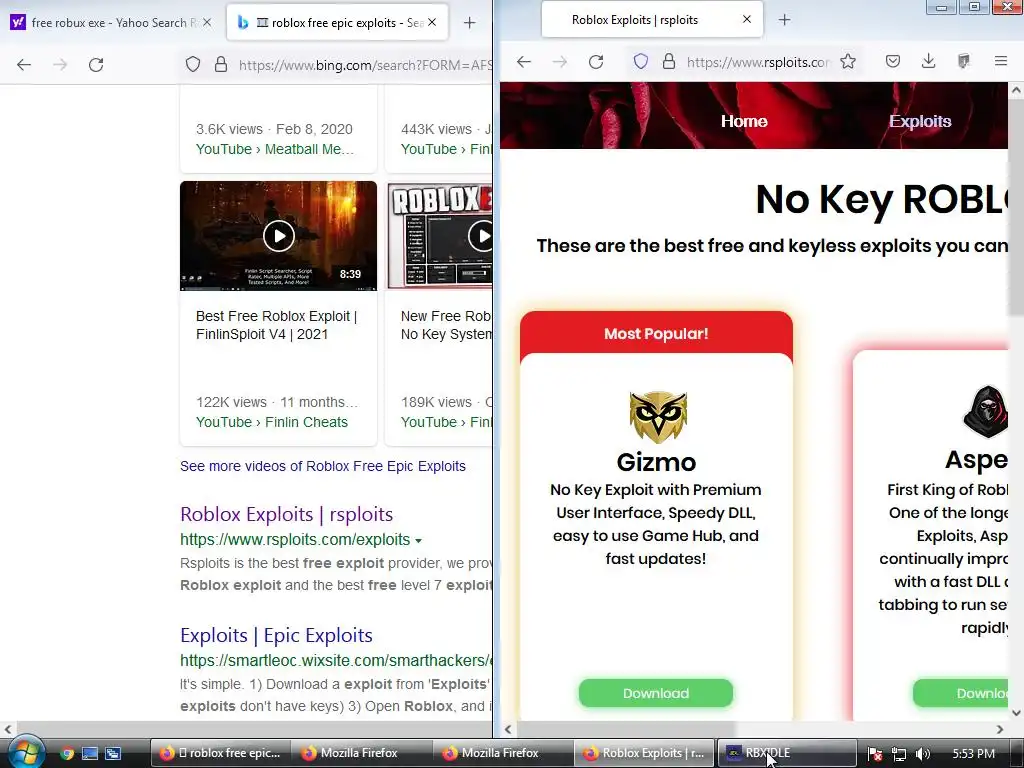Launch Chrome from the taskbar

(x=67, y=753)
